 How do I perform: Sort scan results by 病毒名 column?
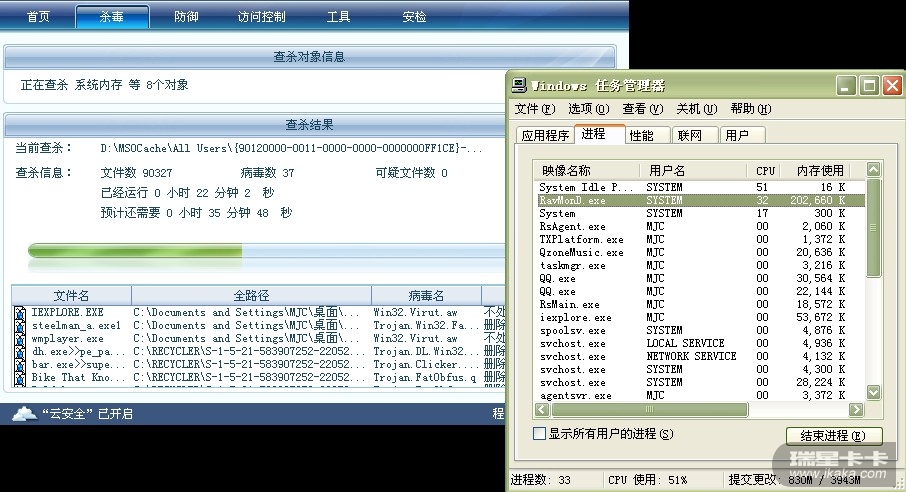426,295
